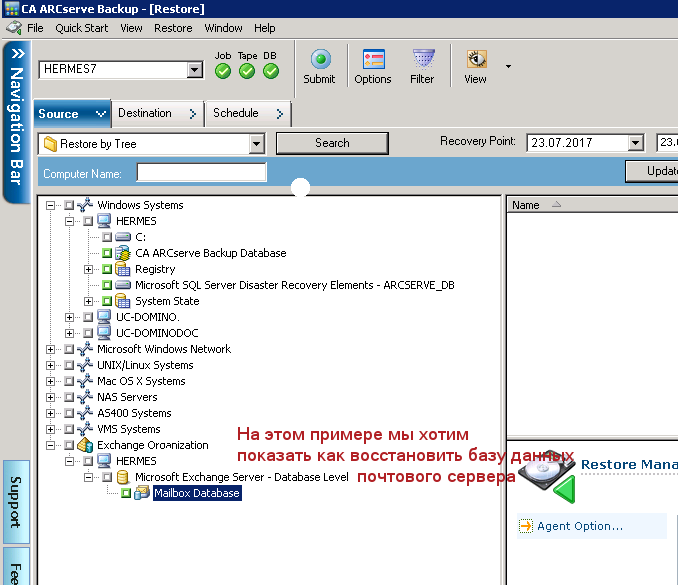Toggle the UC-DOMINO. checkbox
Image resolution: width=678 pixels, height=585 pixels.
88,317
